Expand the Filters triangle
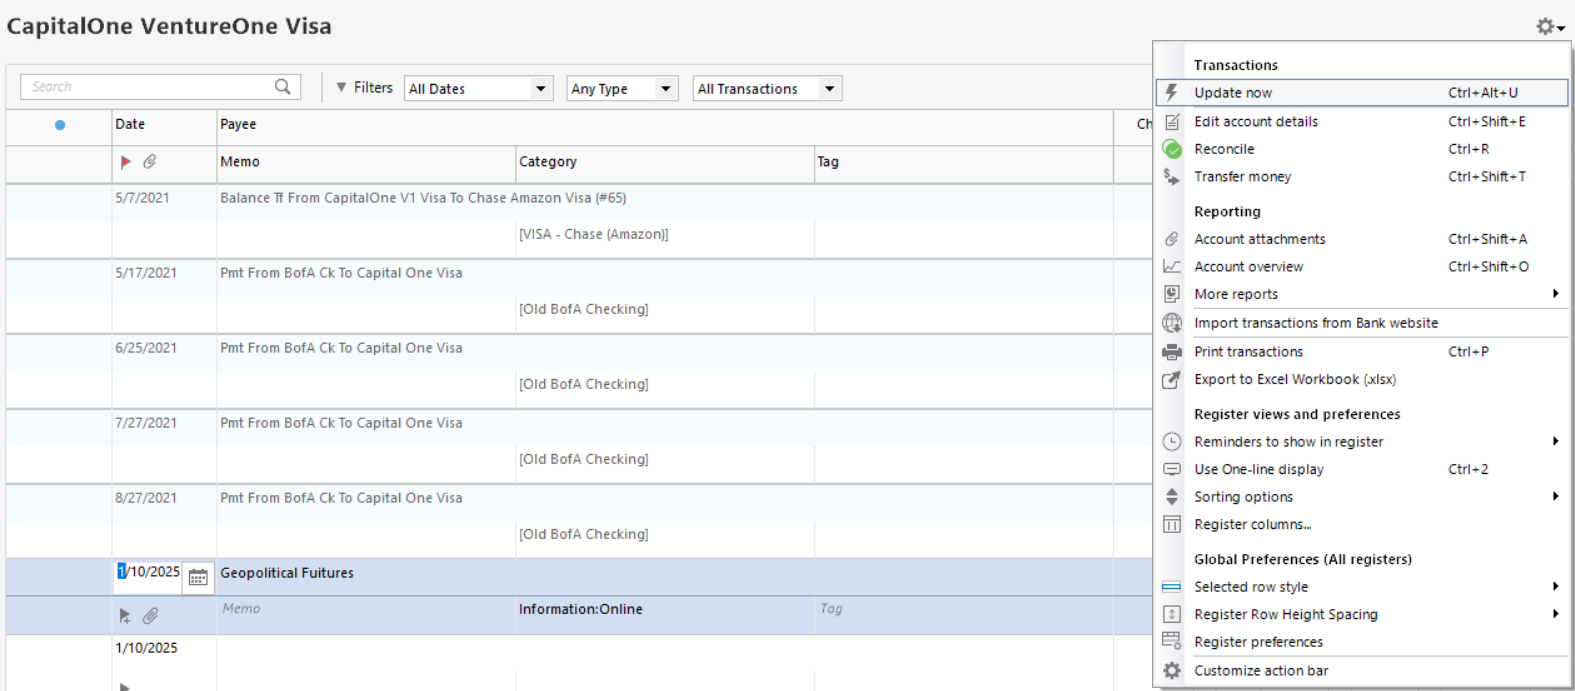1575x691 pixels. [341, 88]
